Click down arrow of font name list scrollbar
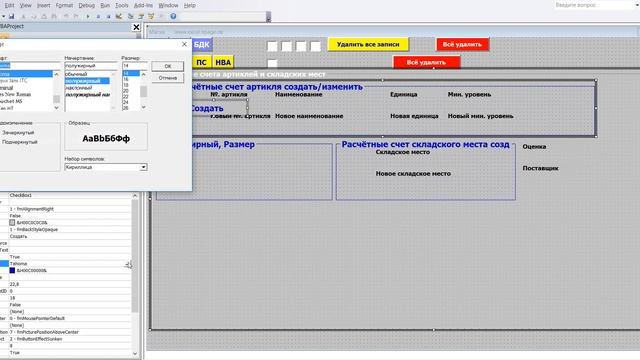 (x=56, y=108)
